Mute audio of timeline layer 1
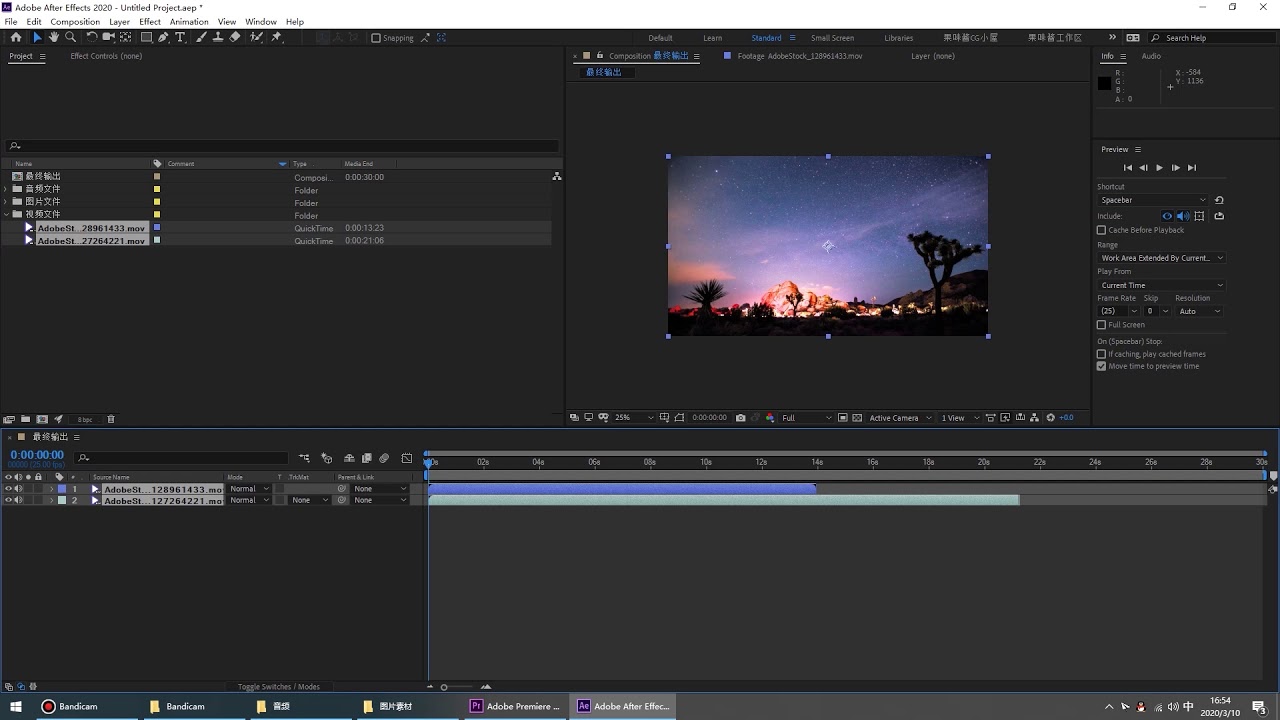This screenshot has height=720, width=1280. click(x=18, y=489)
